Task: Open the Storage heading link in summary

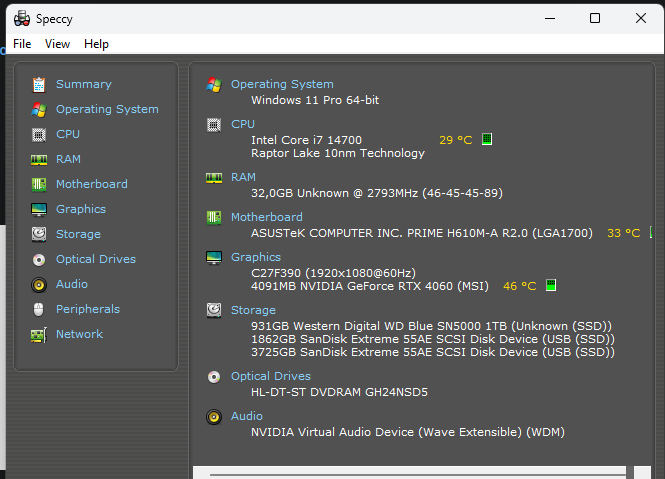Action: pos(253,310)
